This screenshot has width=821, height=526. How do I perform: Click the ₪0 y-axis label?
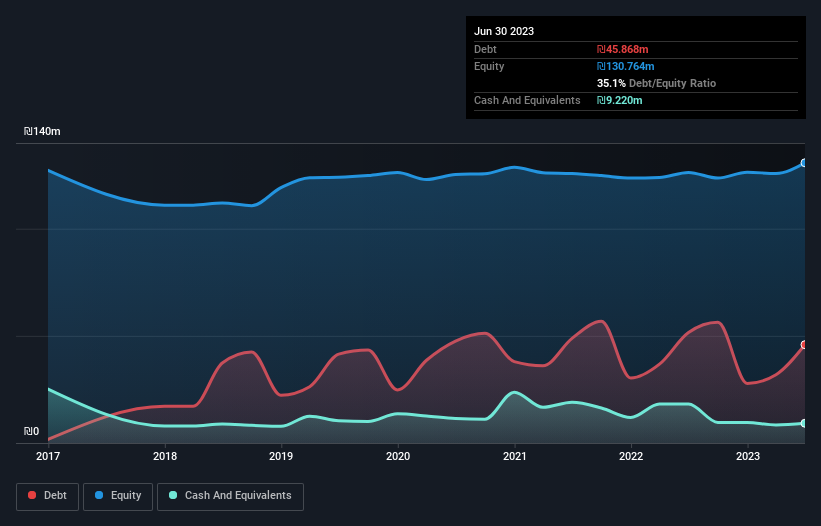tap(31, 431)
